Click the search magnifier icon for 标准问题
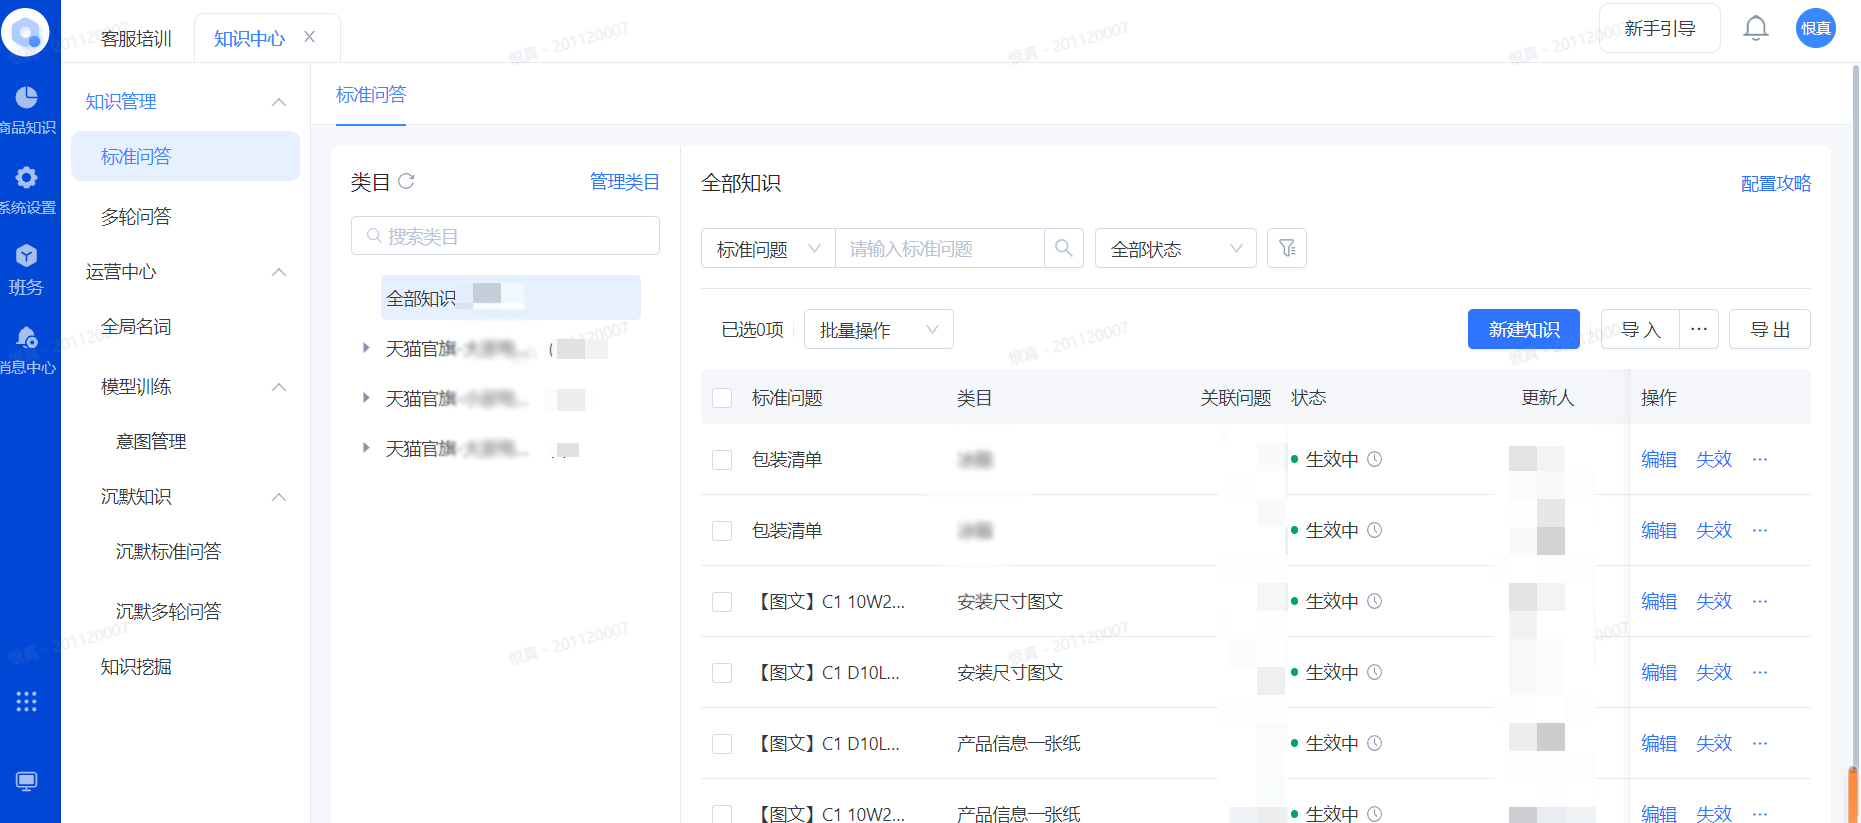Image resolution: width=1861 pixels, height=823 pixels. 1063,248
